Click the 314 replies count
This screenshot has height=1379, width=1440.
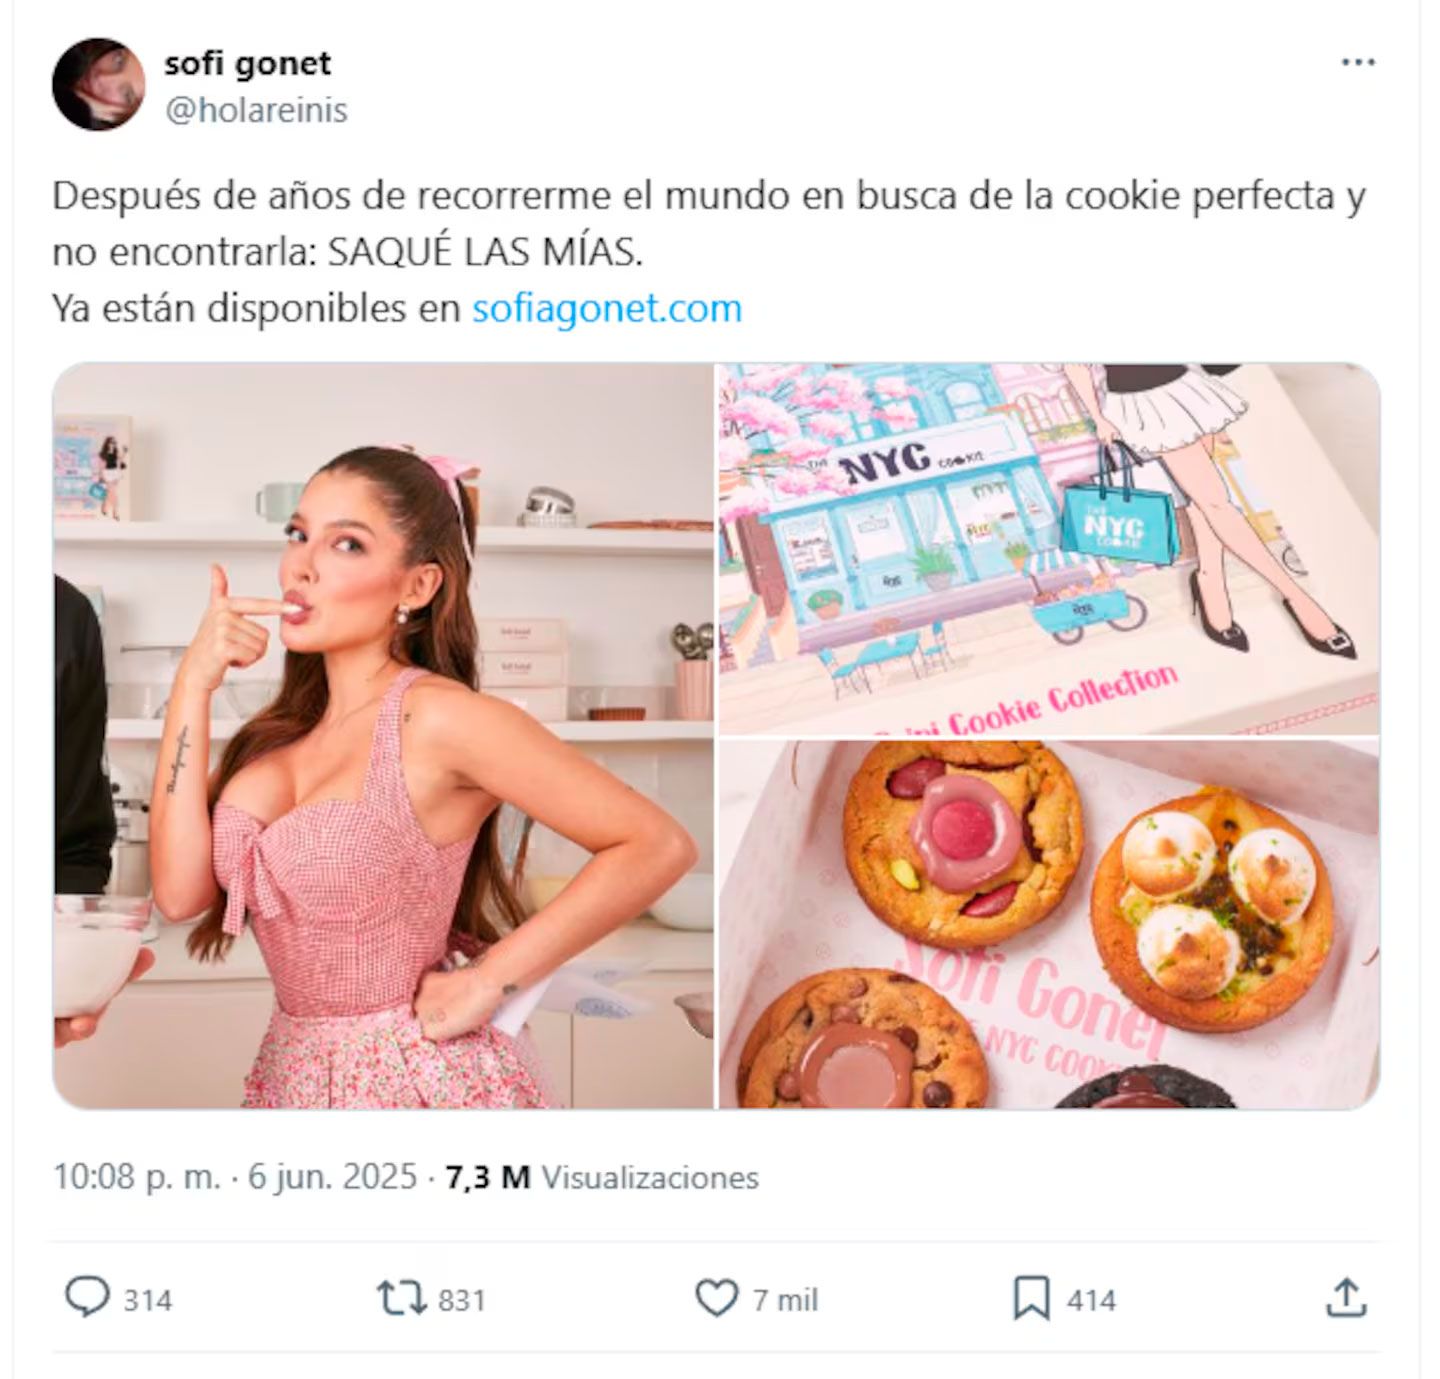[148, 1300]
